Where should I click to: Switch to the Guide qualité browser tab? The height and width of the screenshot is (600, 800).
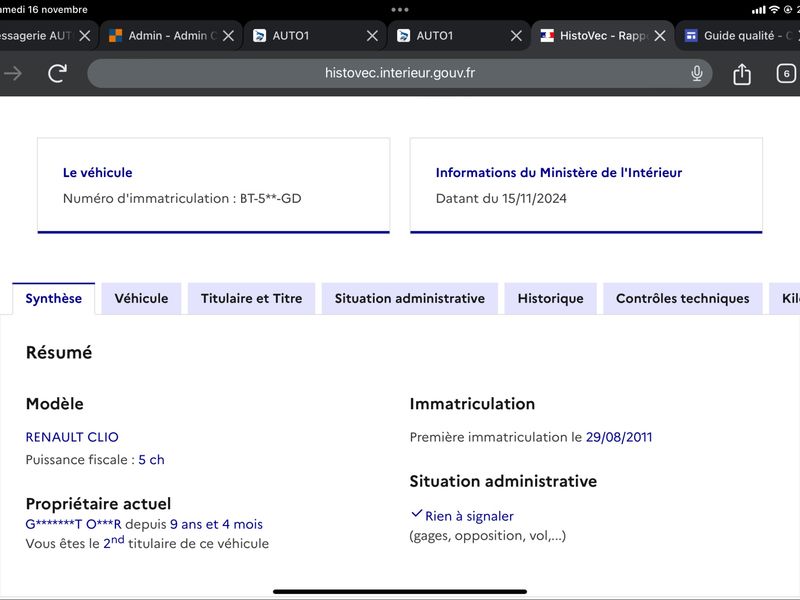tap(738, 36)
